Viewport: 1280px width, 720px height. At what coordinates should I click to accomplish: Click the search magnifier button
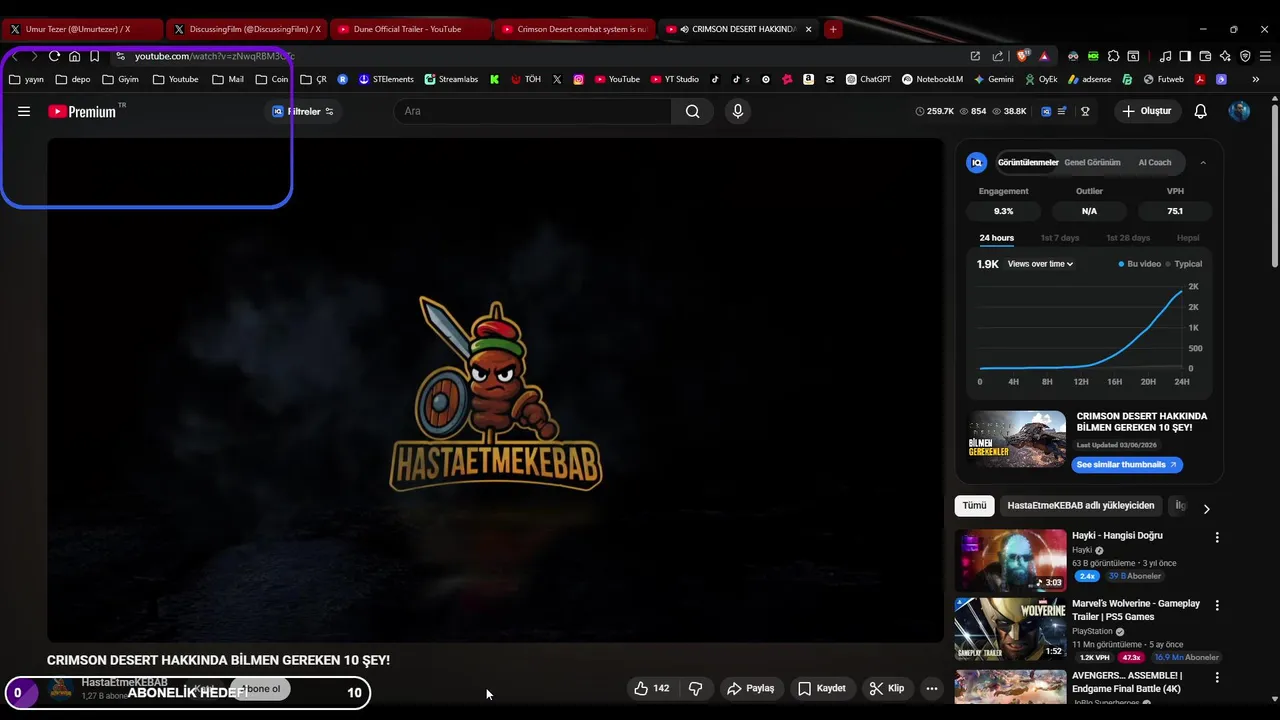tap(692, 111)
